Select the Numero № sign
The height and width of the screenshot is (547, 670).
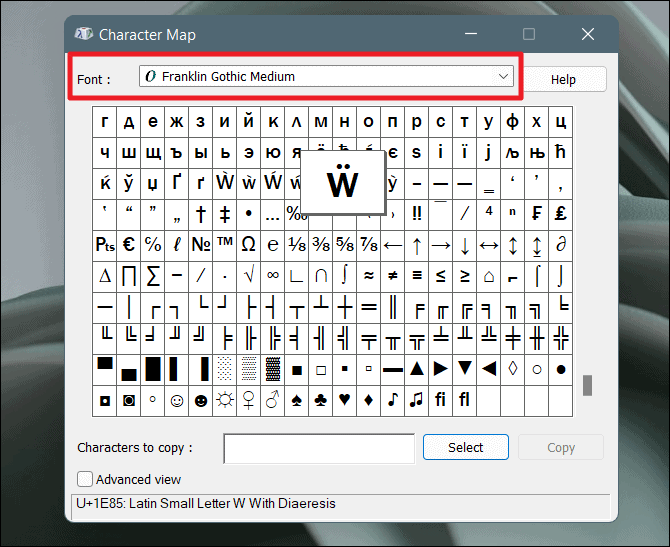tap(201, 245)
